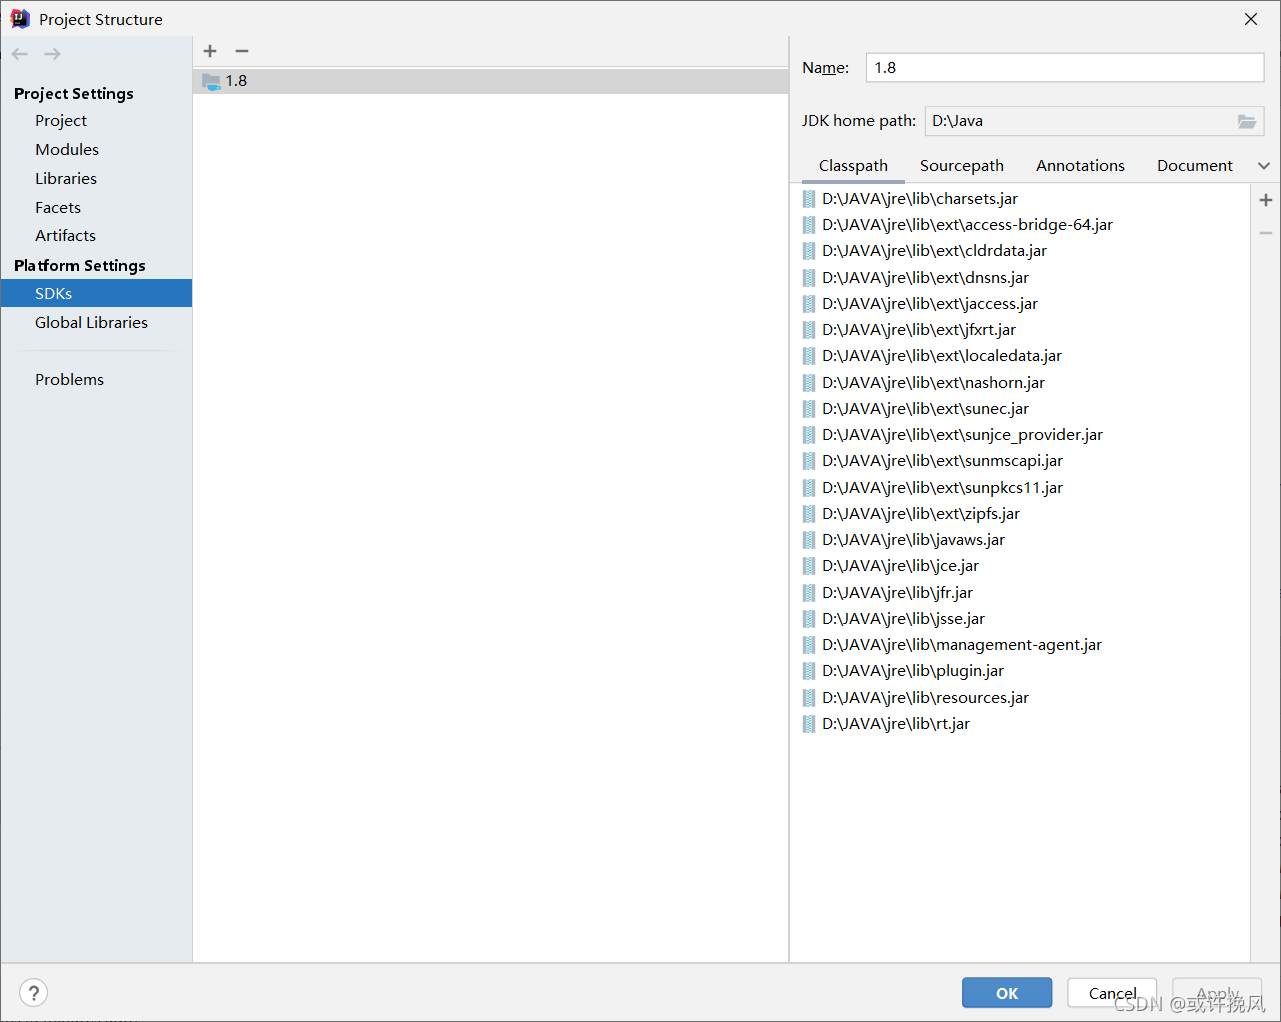Image resolution: width=1281 pixels, height=1022 pixels.
Task: Open the Problems section
Action: (69, 379)
